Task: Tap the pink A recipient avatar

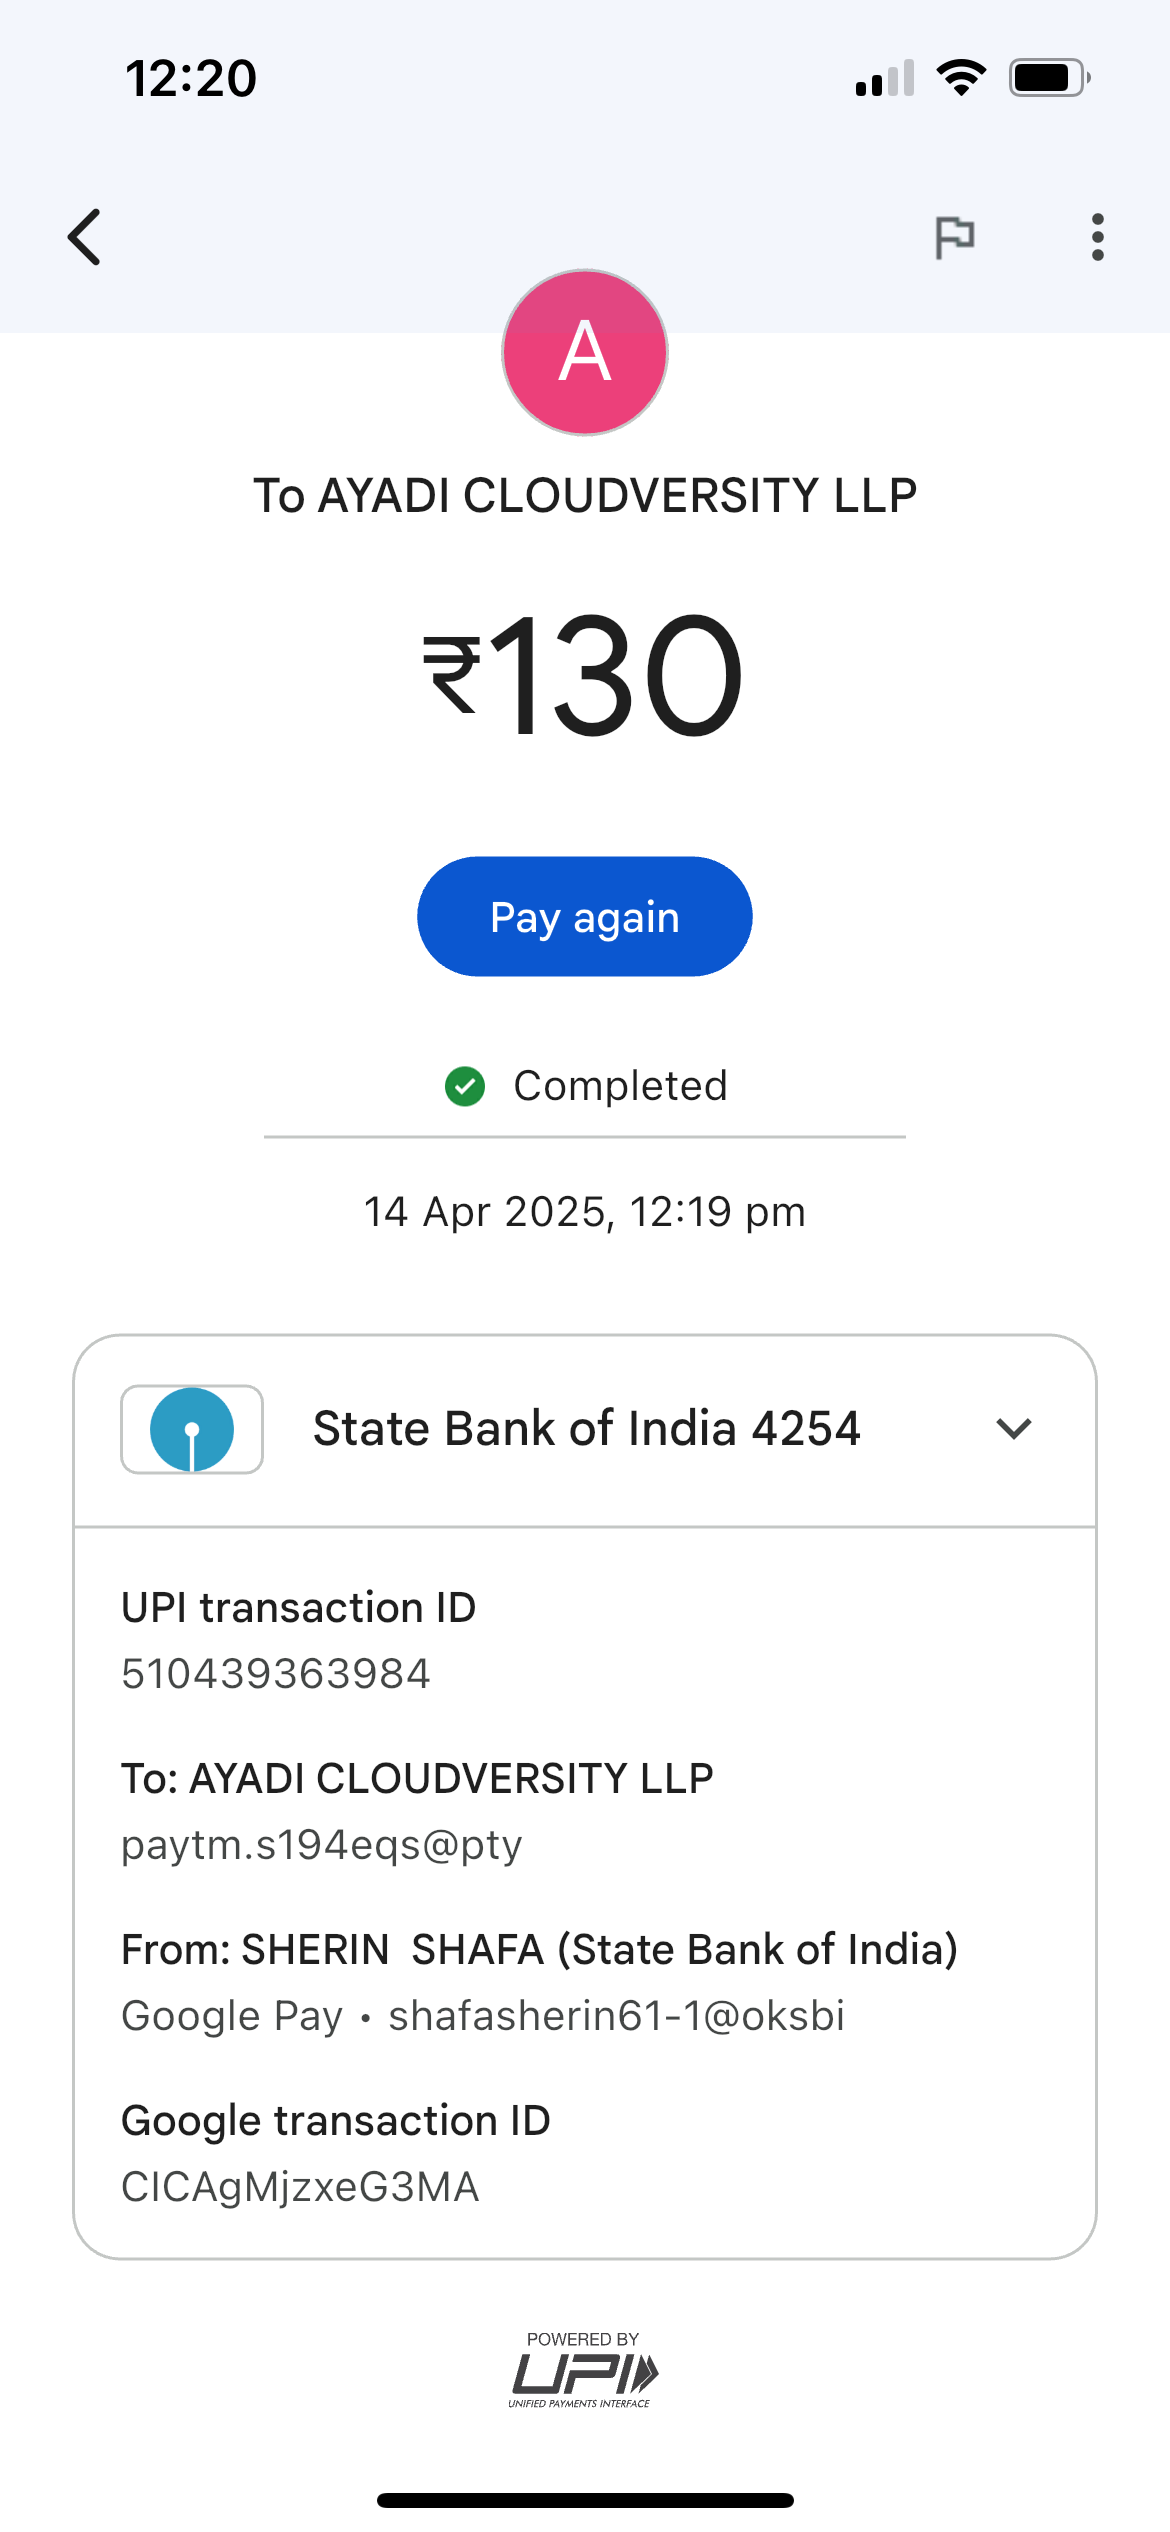Action: pos(585,353)
